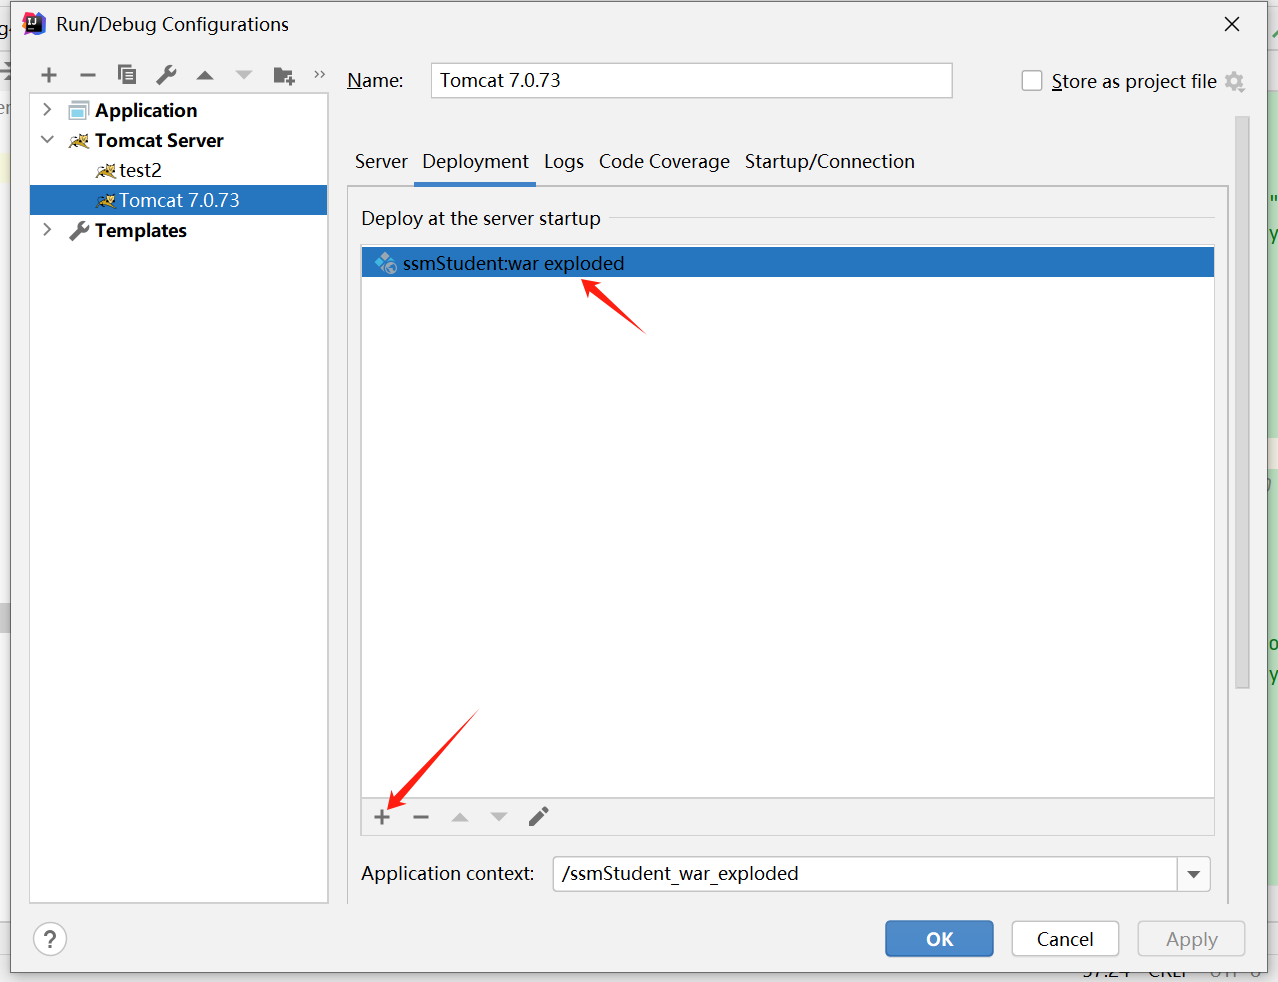This screenshot has height=982, width=1278.
Task: Go to the Code Coverage tab
Action: 664,162
